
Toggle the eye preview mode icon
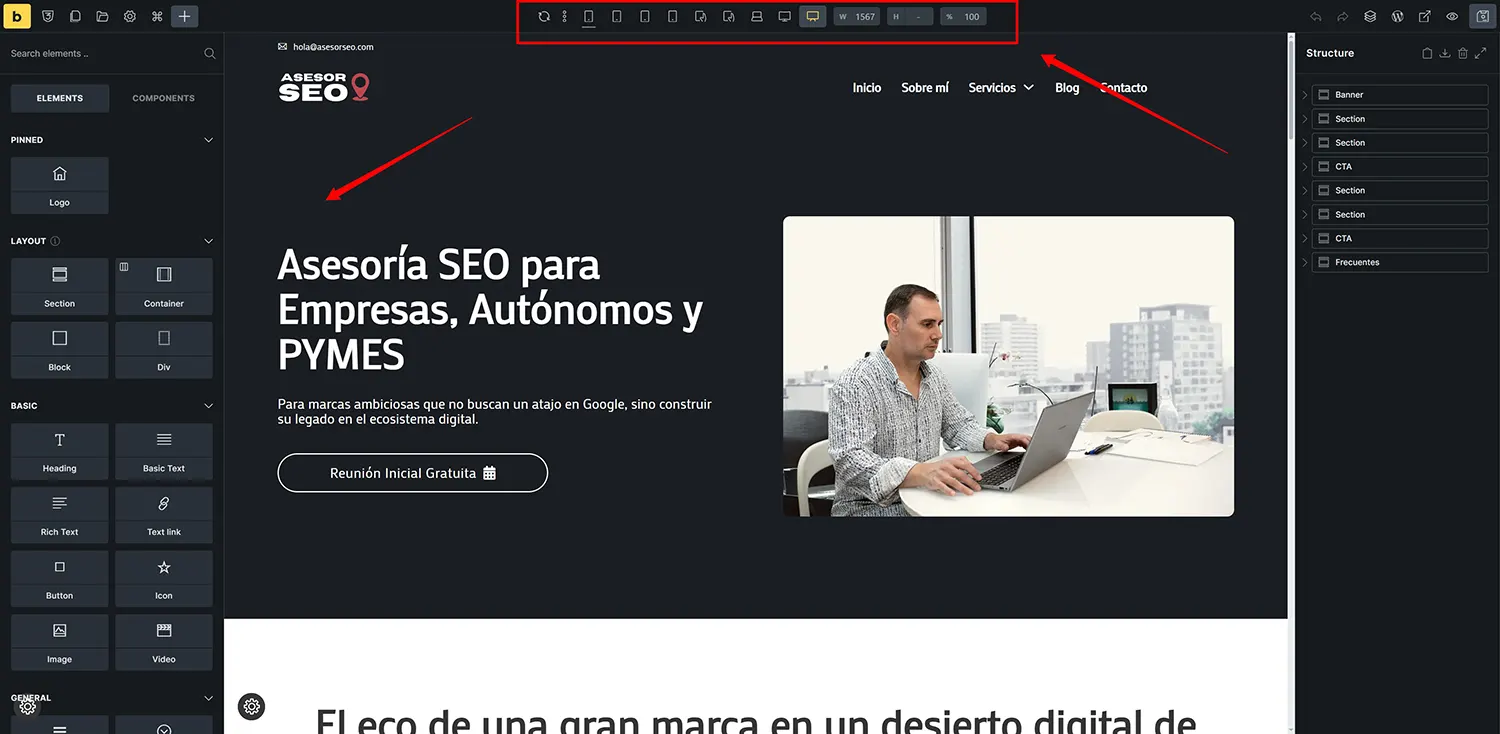coord(1452,16)
